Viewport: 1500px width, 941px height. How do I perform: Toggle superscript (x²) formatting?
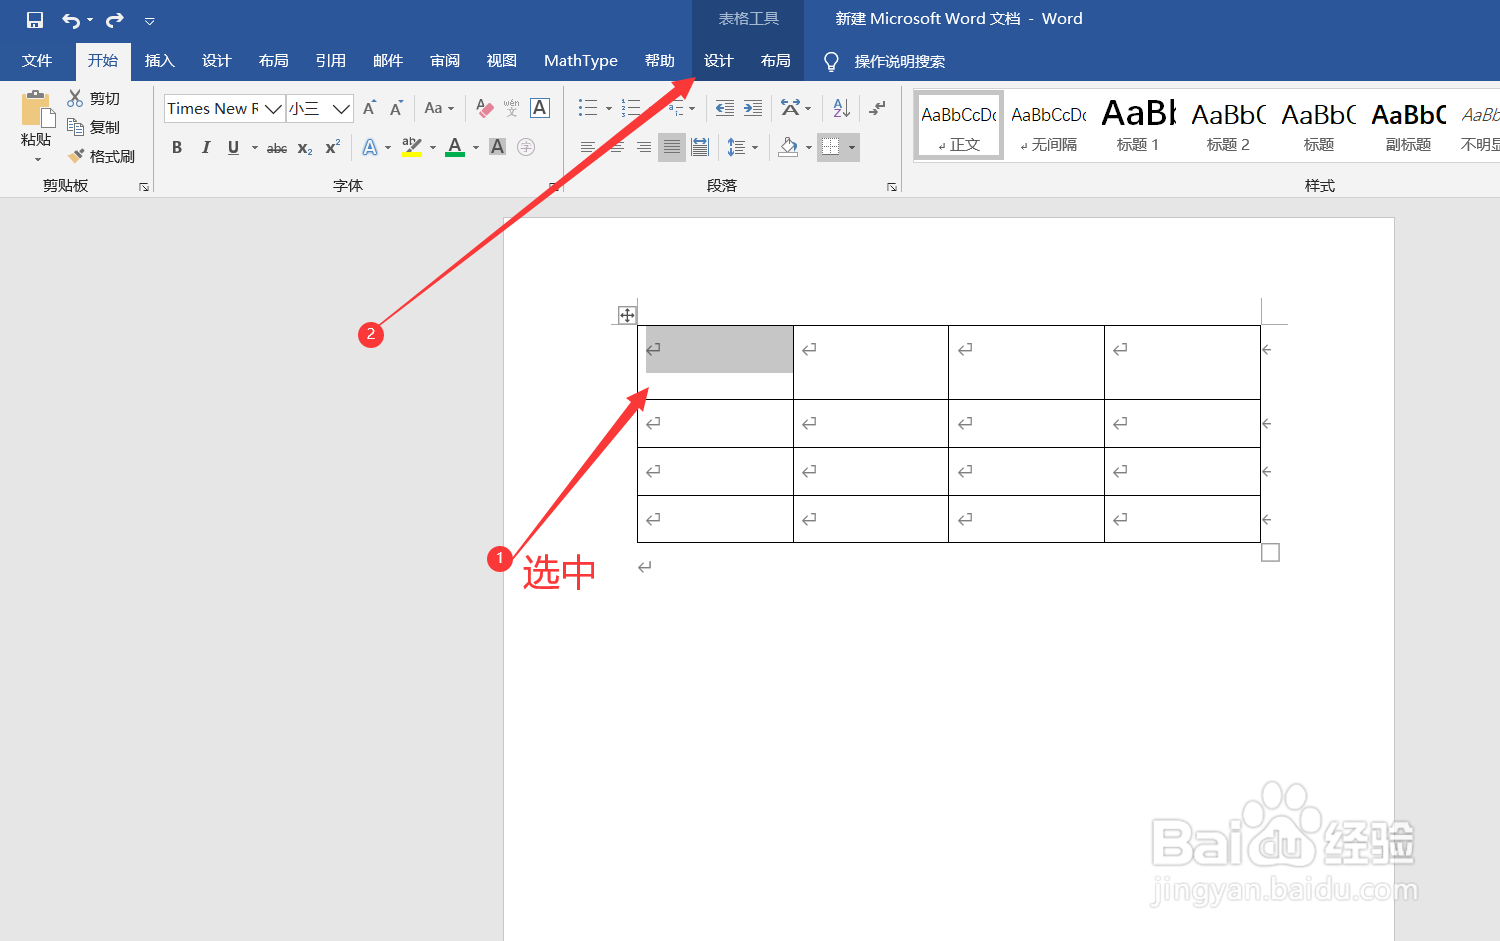pos(333,147)
